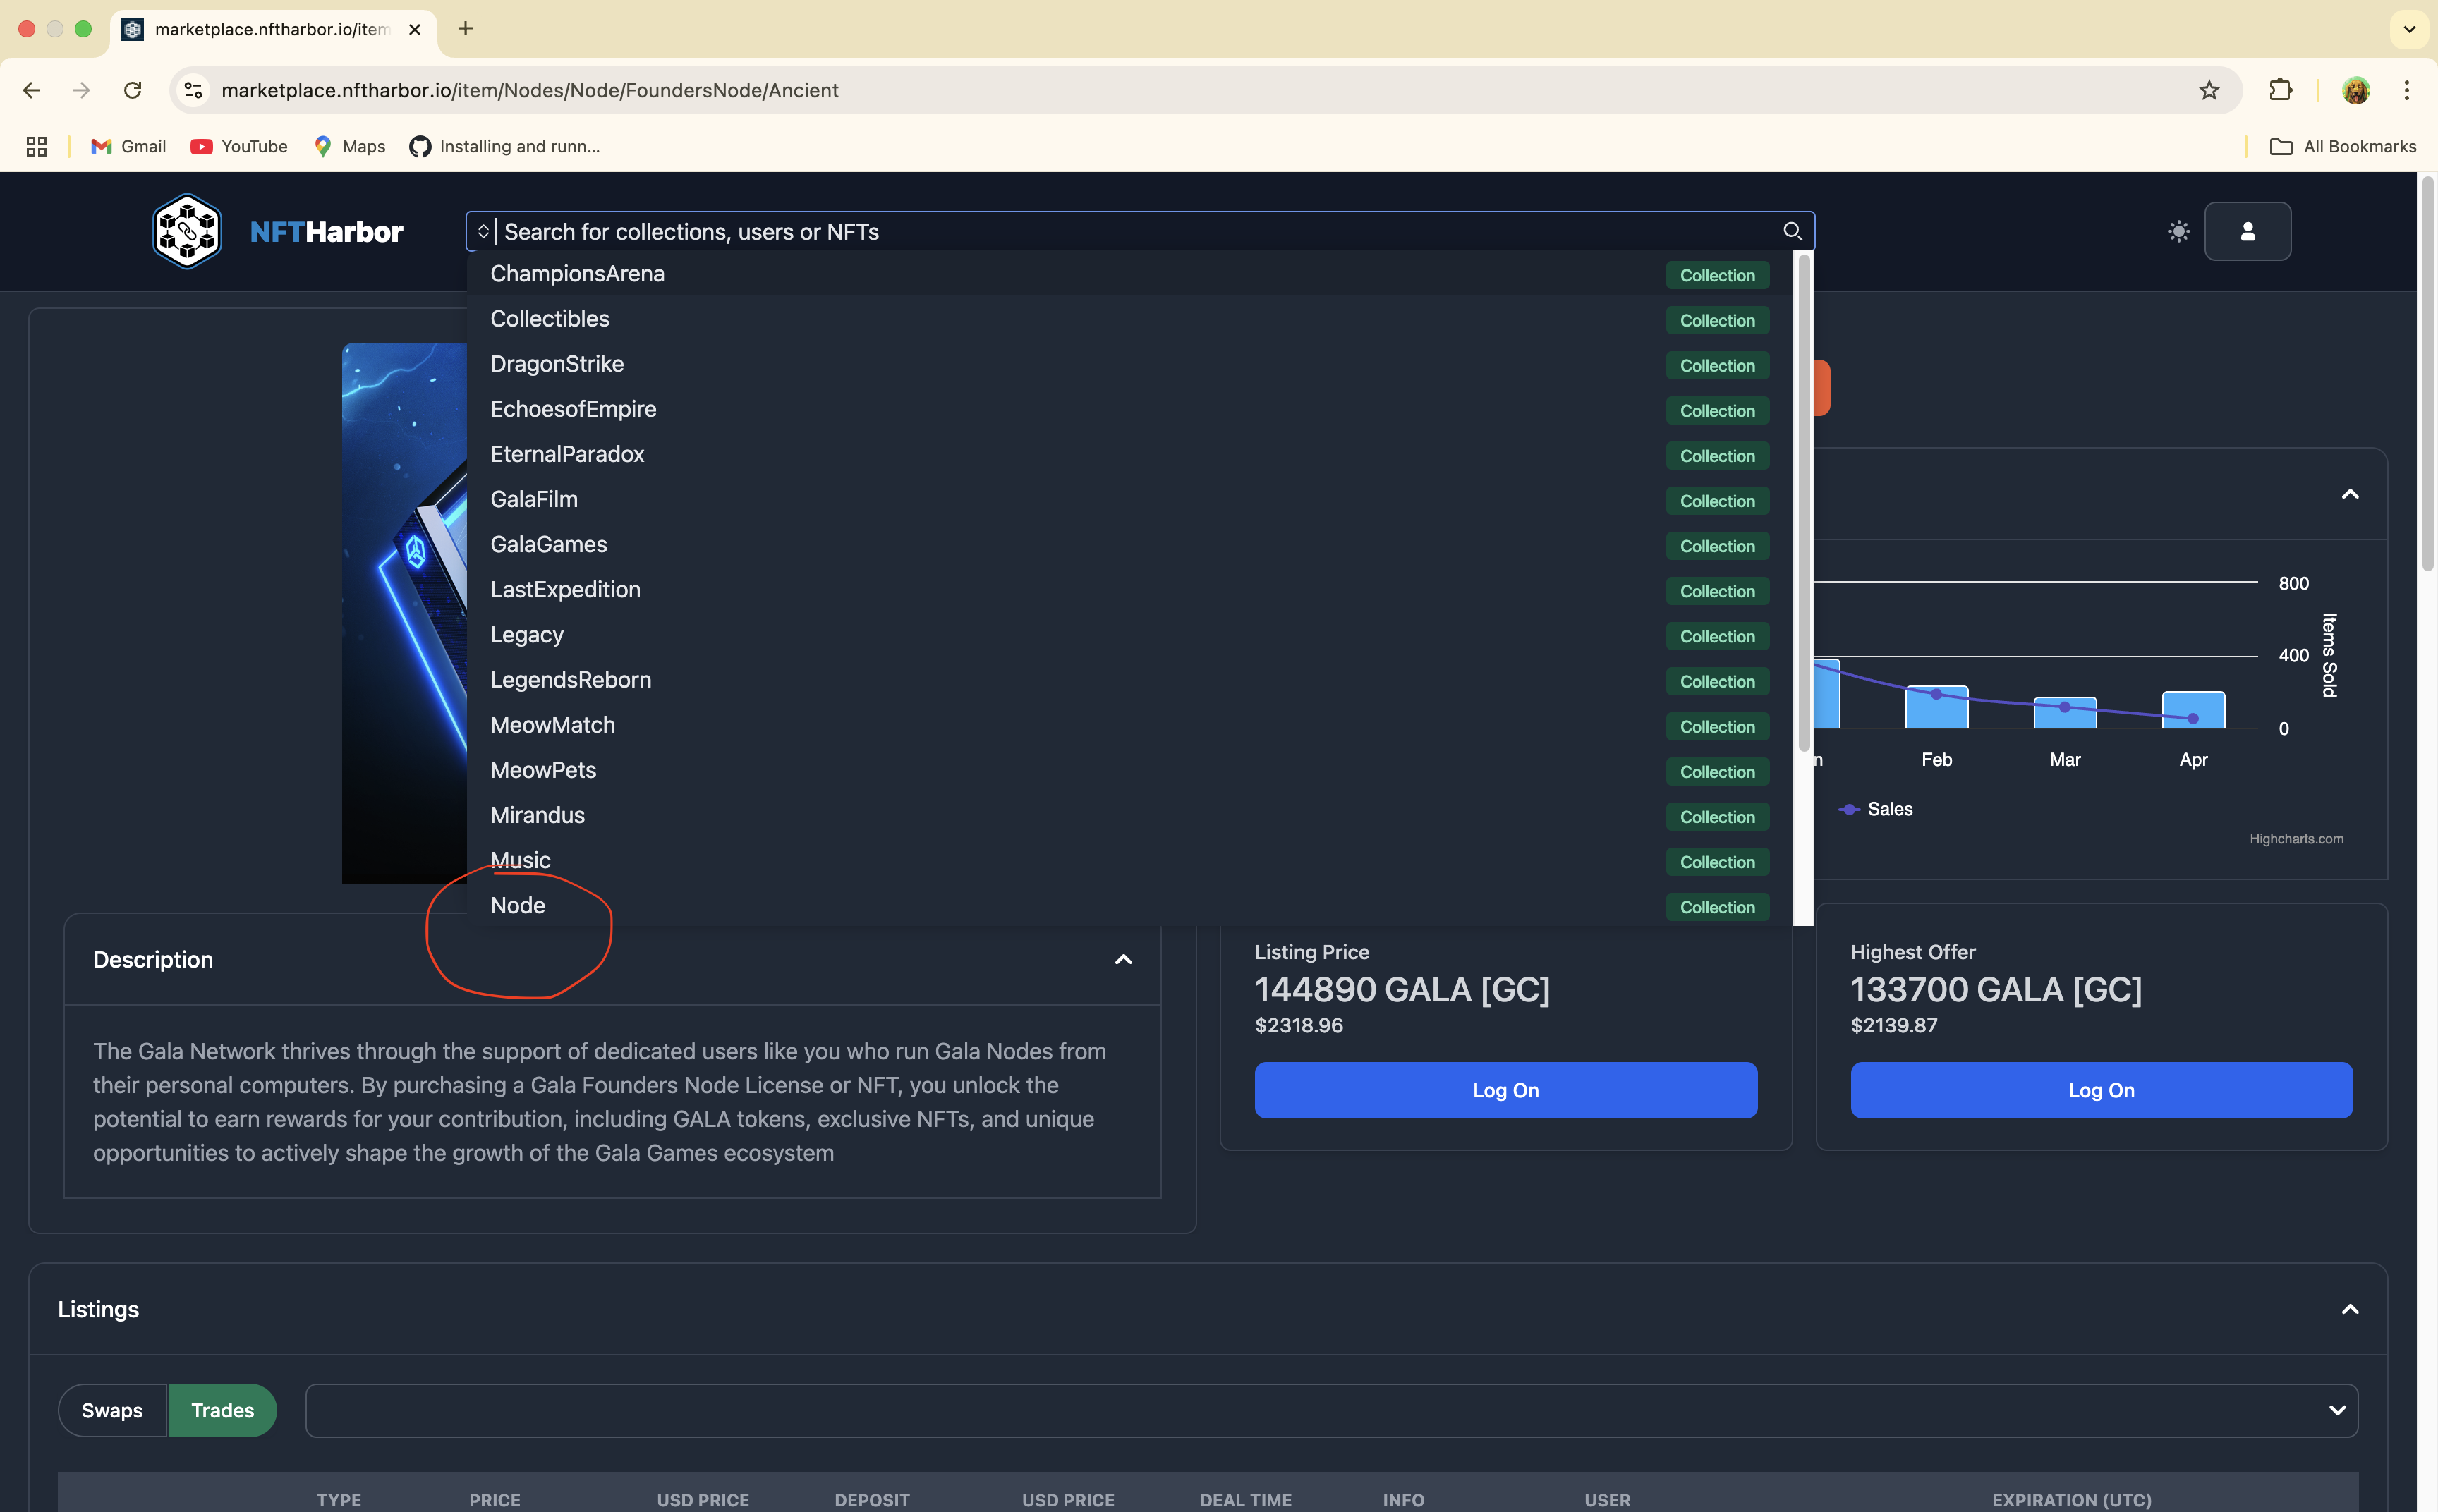Image resolution: width=2438 pixels, height=1512 pixels.
Task: Pick LegendsReborn collection
Action: 1130,680
